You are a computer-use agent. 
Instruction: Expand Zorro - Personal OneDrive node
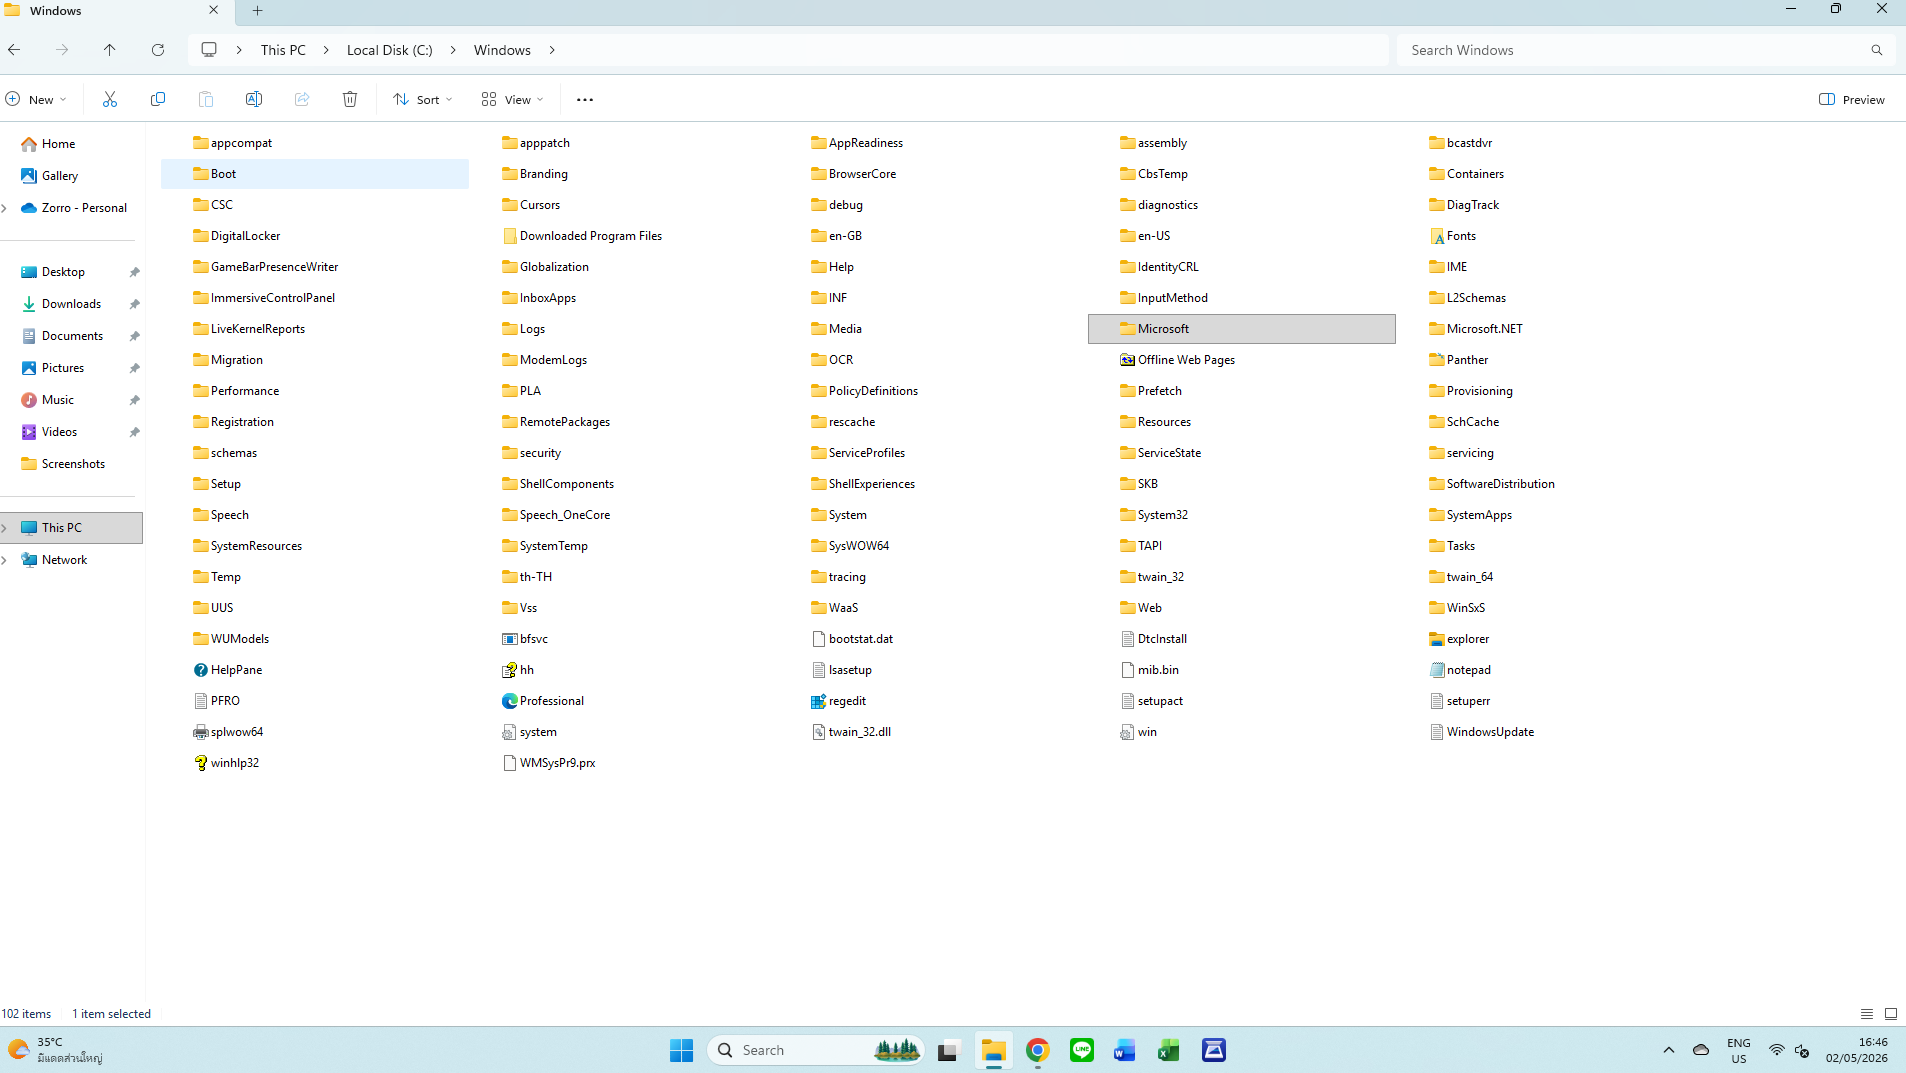coord(5,208)
